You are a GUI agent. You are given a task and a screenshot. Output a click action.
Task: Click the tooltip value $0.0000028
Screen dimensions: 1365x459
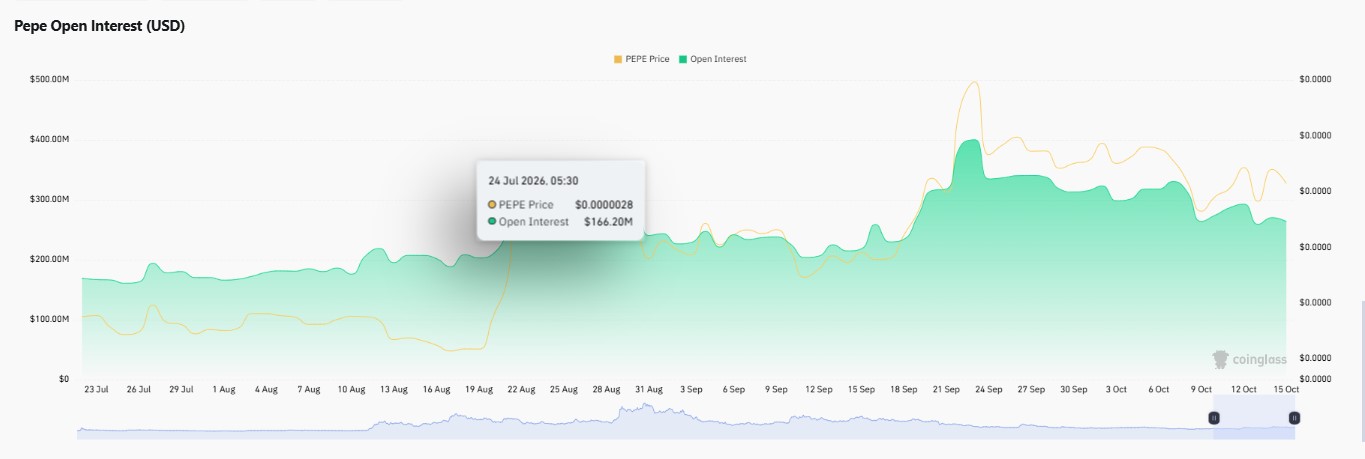click(x=604, y=204)
